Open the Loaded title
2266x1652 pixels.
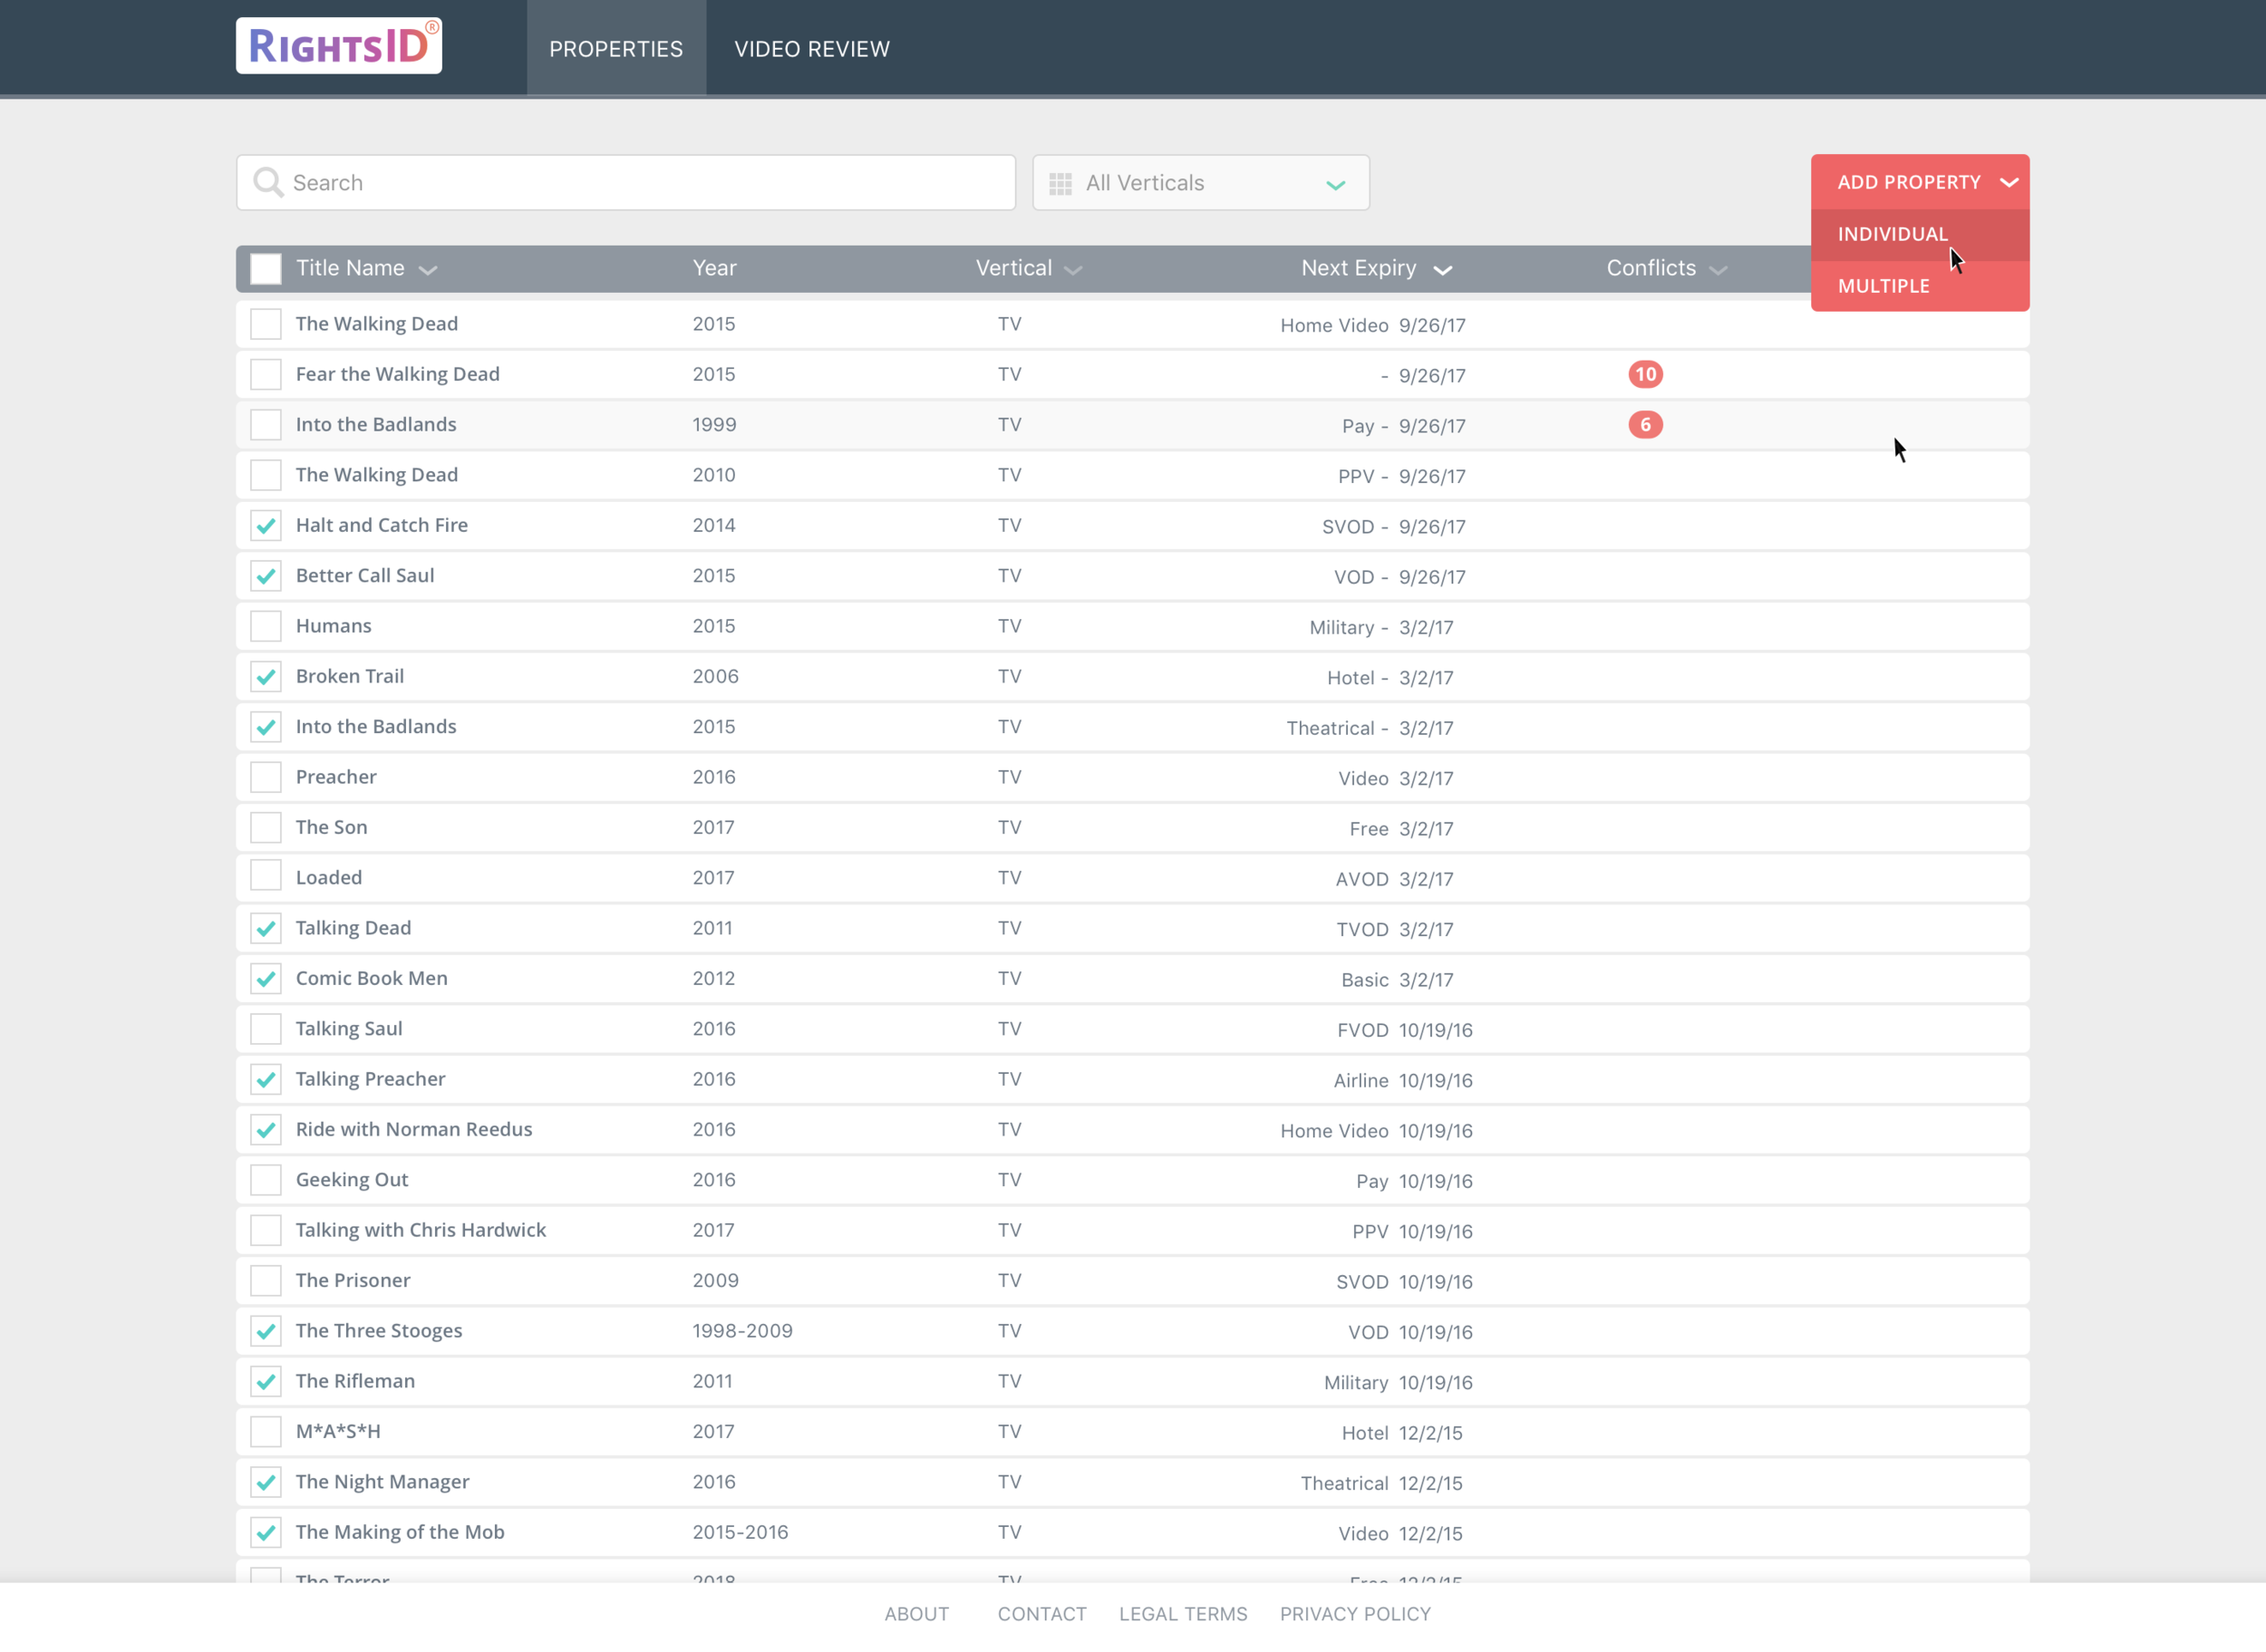click(x=329, y=877)
